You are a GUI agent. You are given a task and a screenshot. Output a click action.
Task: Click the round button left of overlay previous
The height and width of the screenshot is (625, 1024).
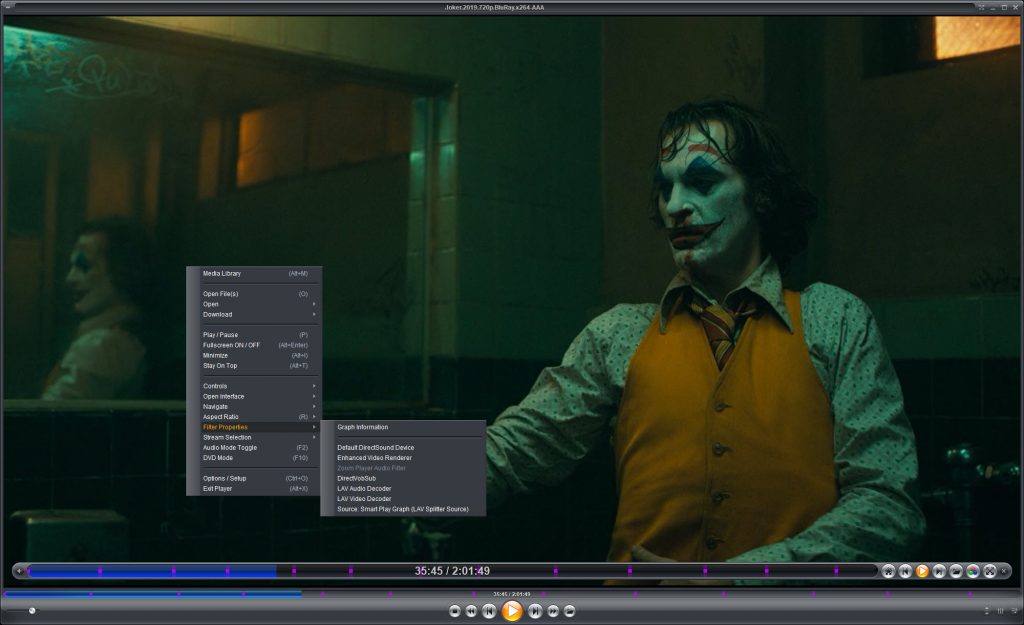pyautogui.click(x=888, y=571)
